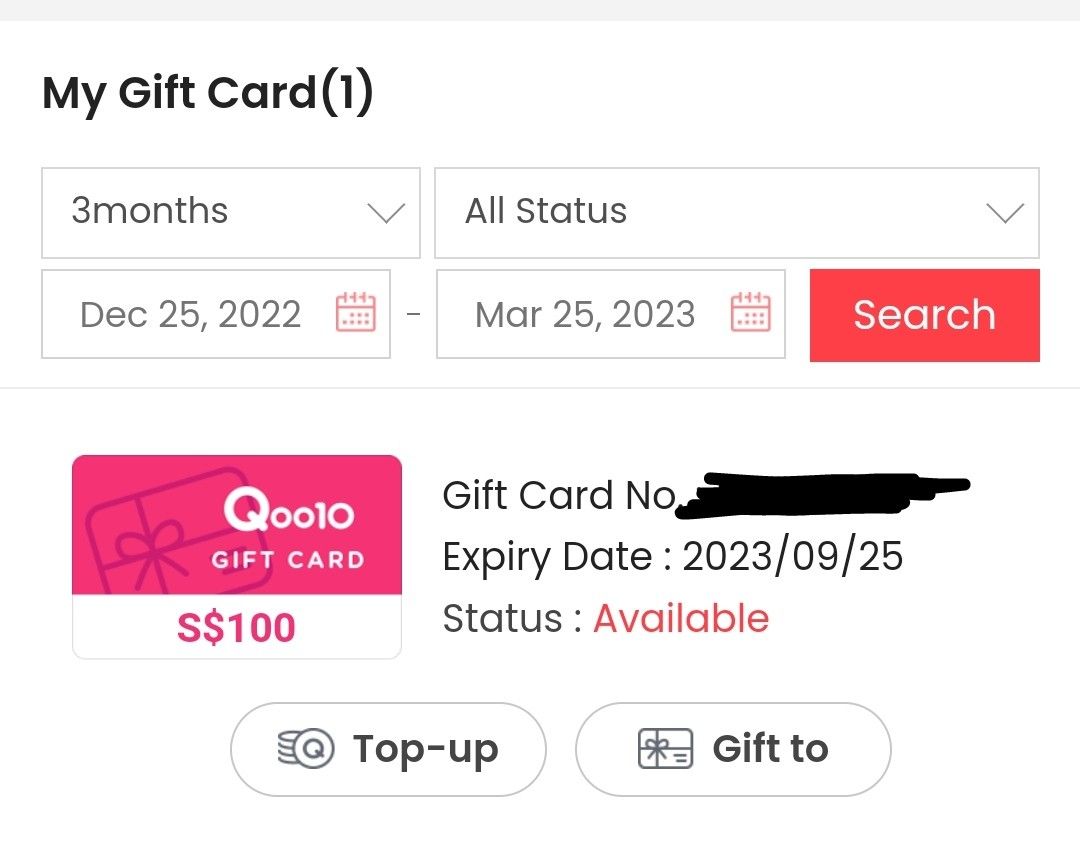Open the end date calendar picker
Screen dimensions: 1080x855
(x=752, y=314)
